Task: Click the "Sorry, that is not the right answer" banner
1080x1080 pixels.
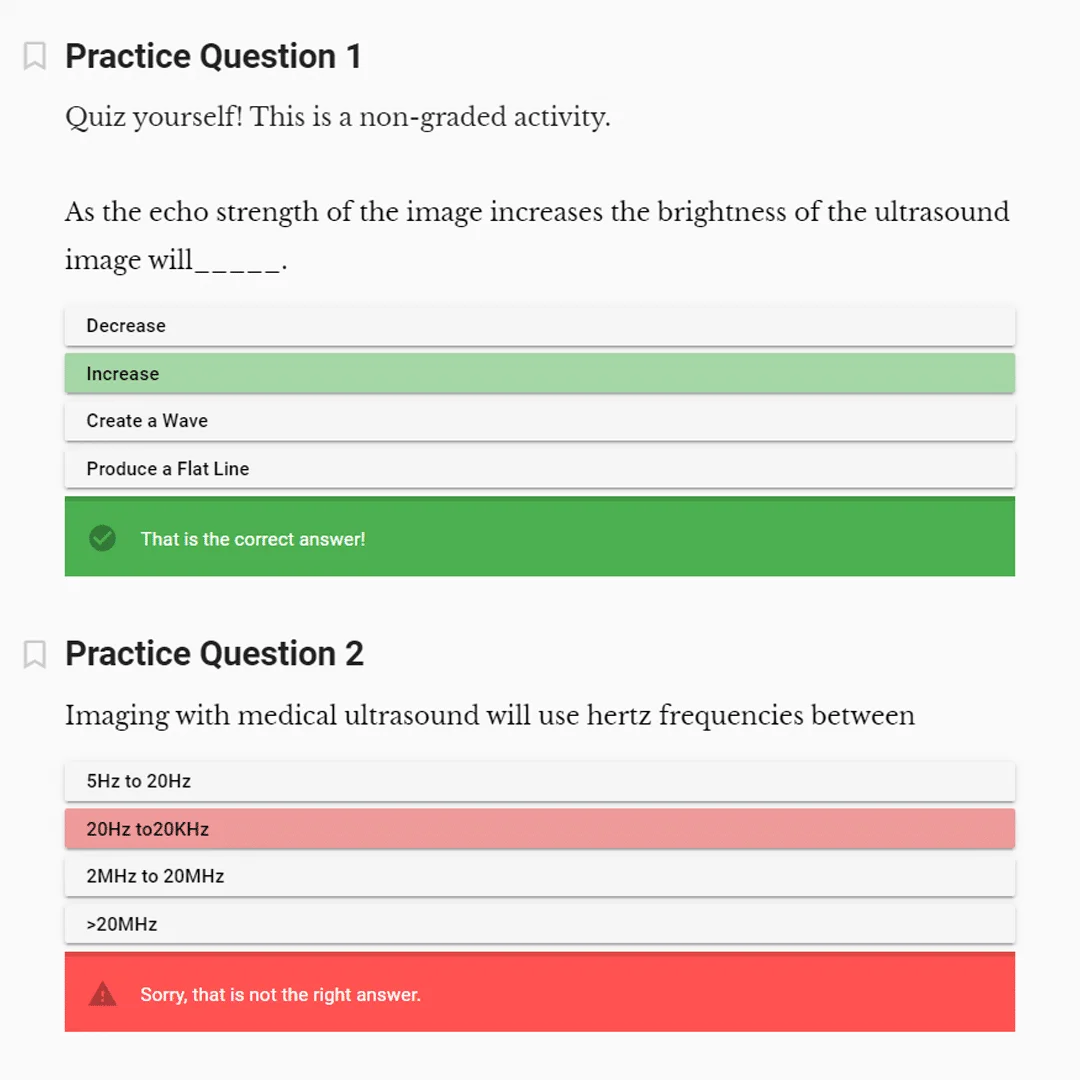Action: point(540,993)
